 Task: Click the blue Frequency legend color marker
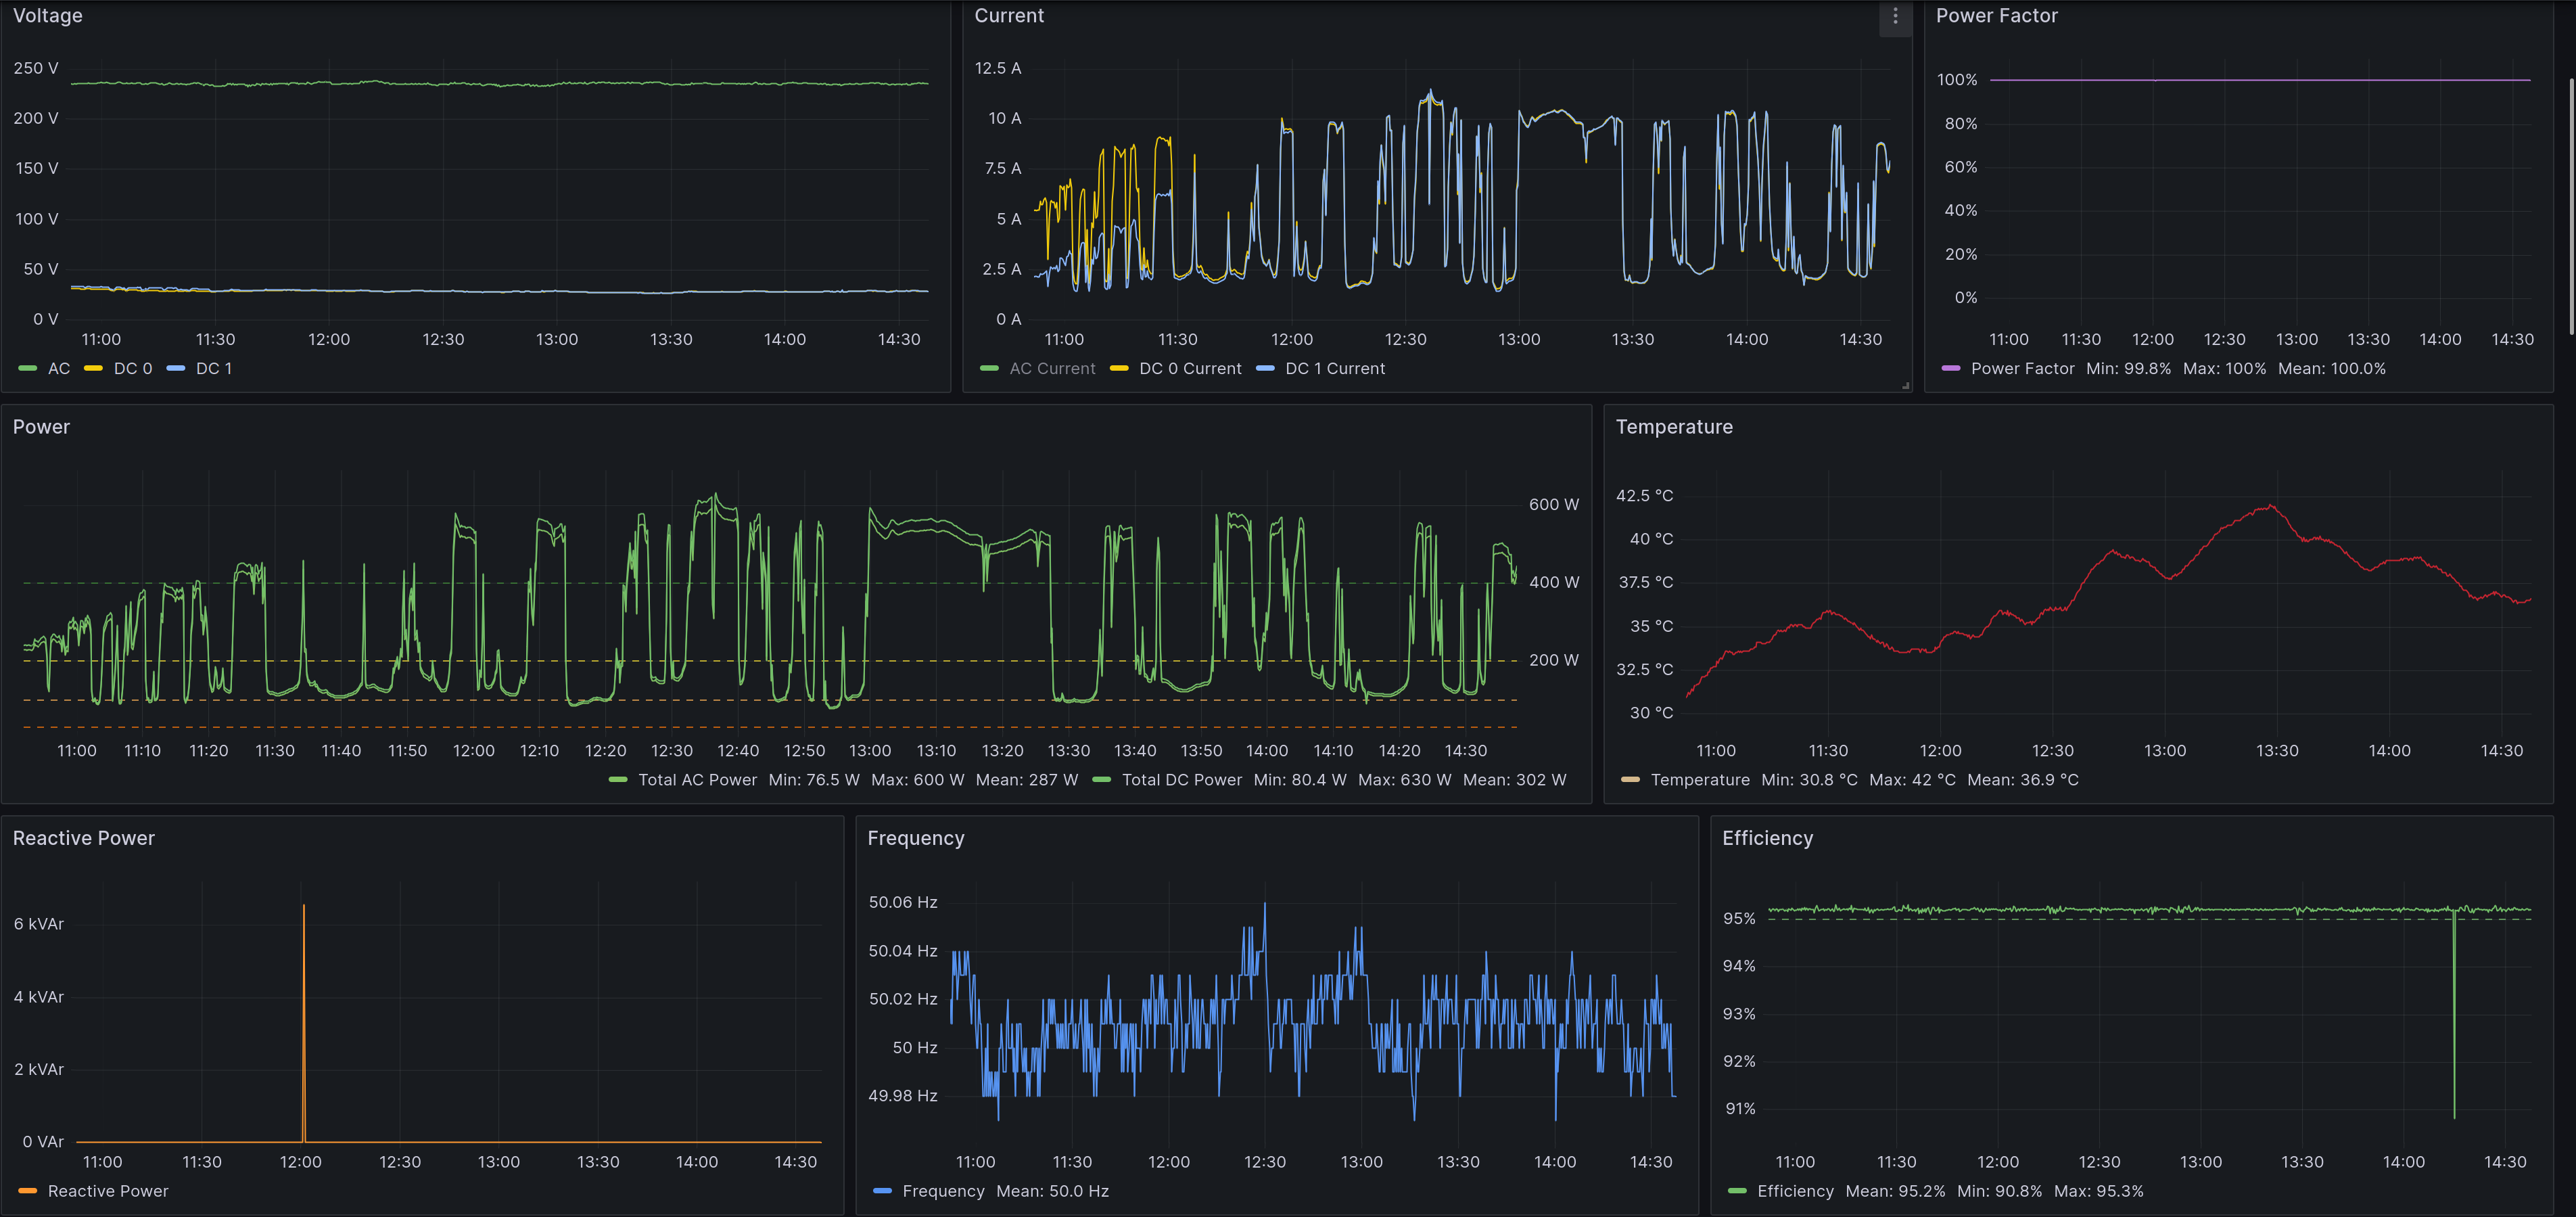point(882,1191)
